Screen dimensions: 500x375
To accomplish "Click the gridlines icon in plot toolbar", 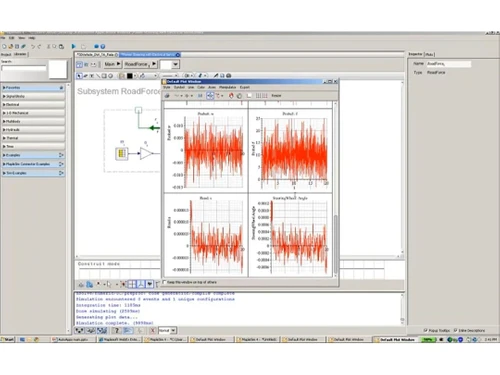I will [258, 96].
